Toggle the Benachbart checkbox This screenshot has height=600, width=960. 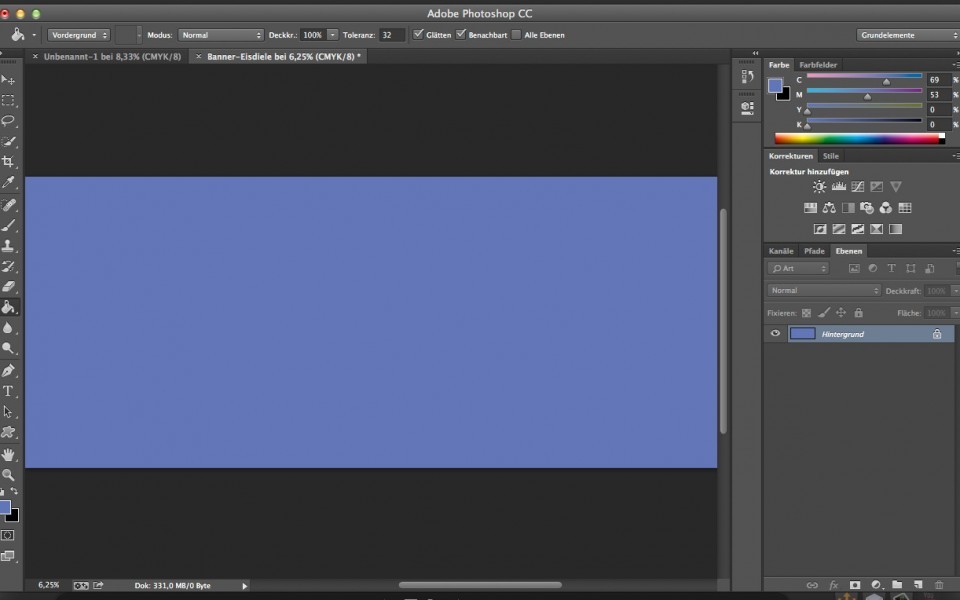461,34
